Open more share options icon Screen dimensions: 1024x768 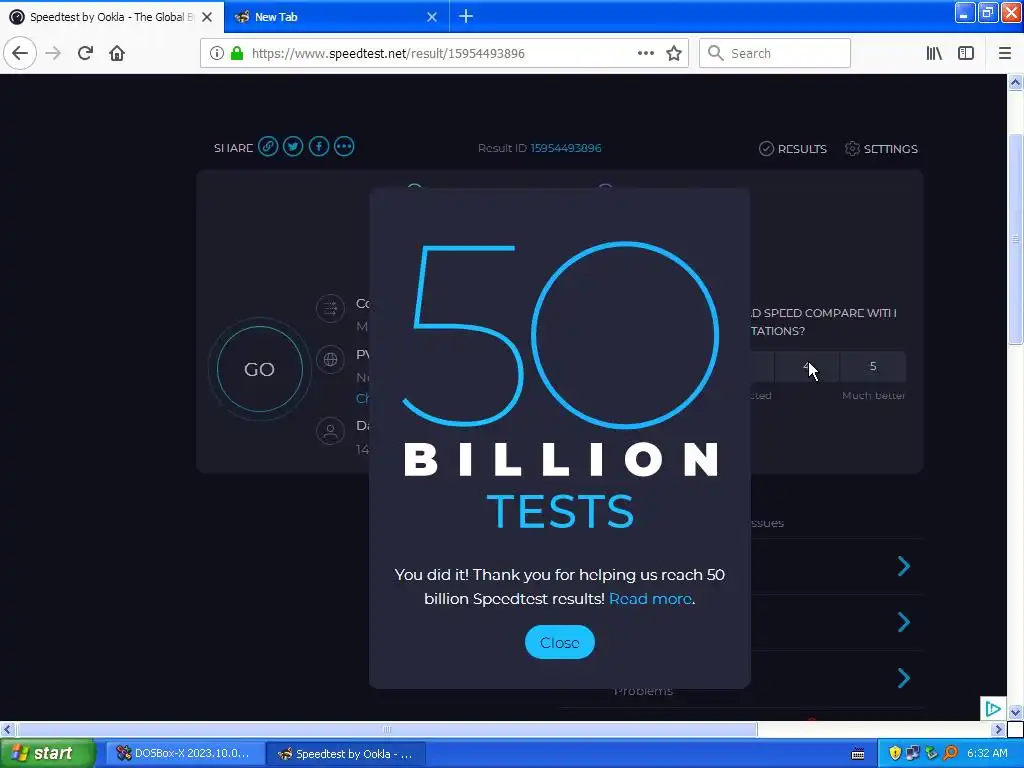tap(344, 146)
